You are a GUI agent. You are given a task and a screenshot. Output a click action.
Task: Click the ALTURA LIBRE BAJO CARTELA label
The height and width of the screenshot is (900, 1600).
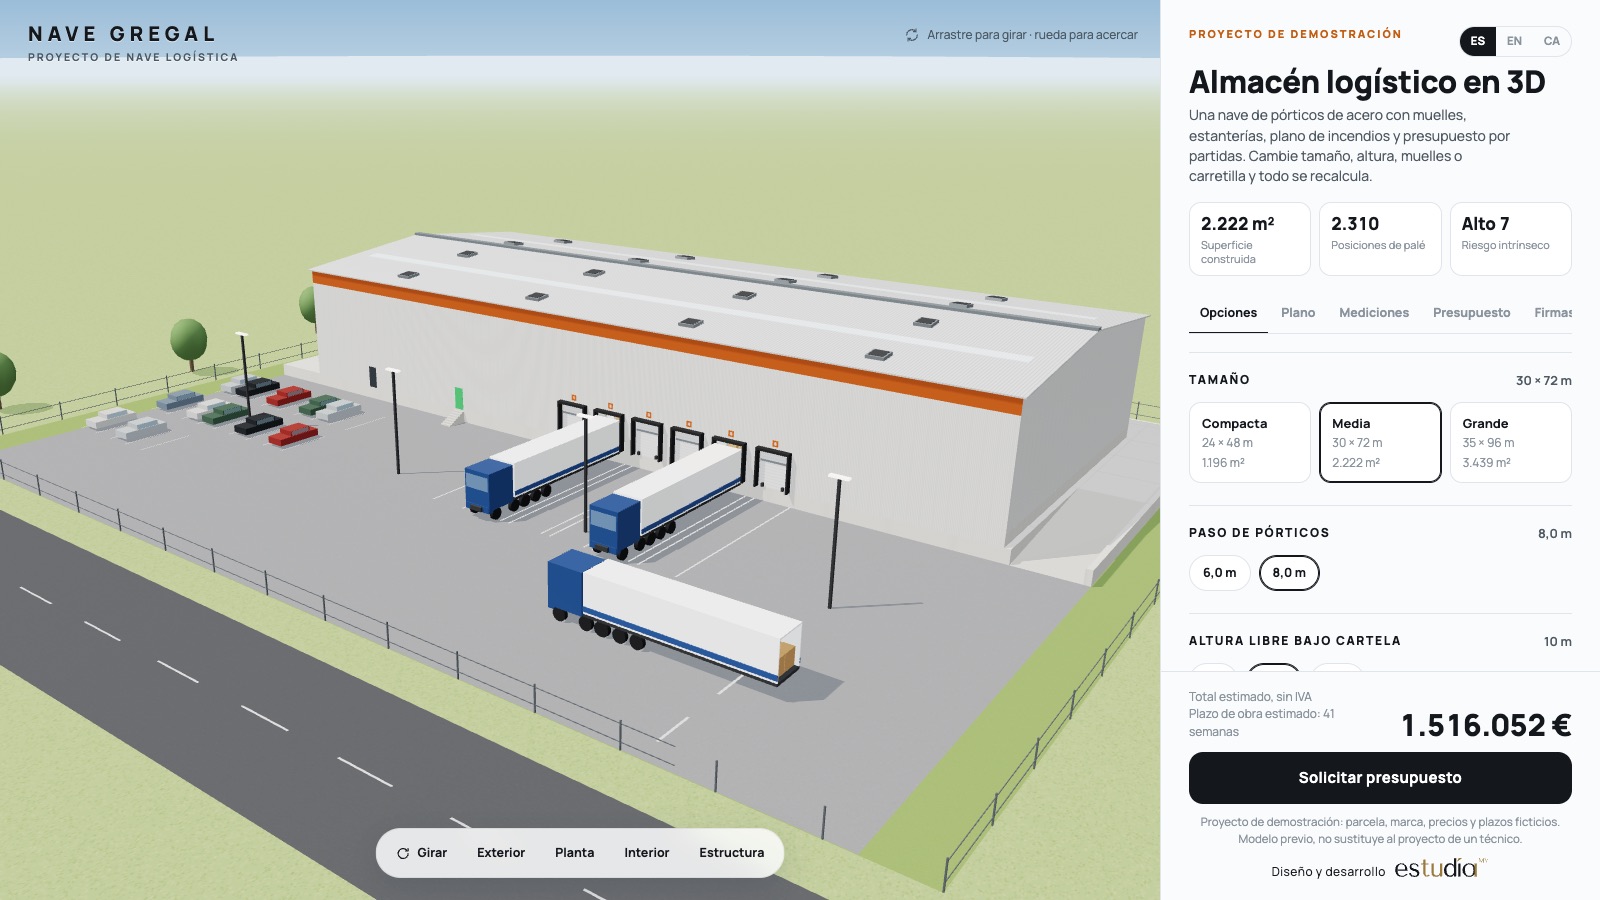pyautogui.click(x=1294, y=641)
